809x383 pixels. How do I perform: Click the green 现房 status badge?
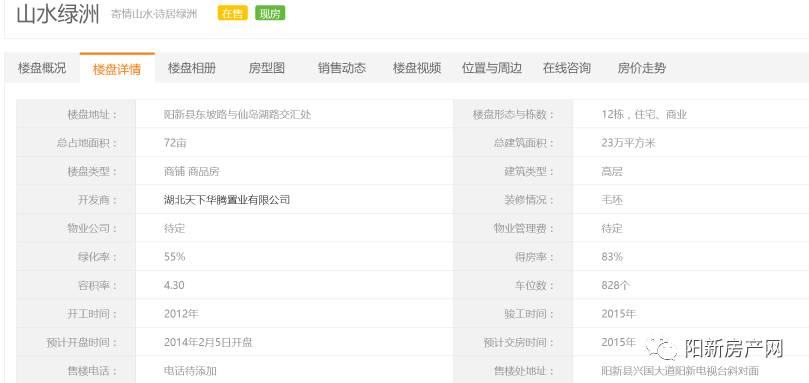coord(270,14)
